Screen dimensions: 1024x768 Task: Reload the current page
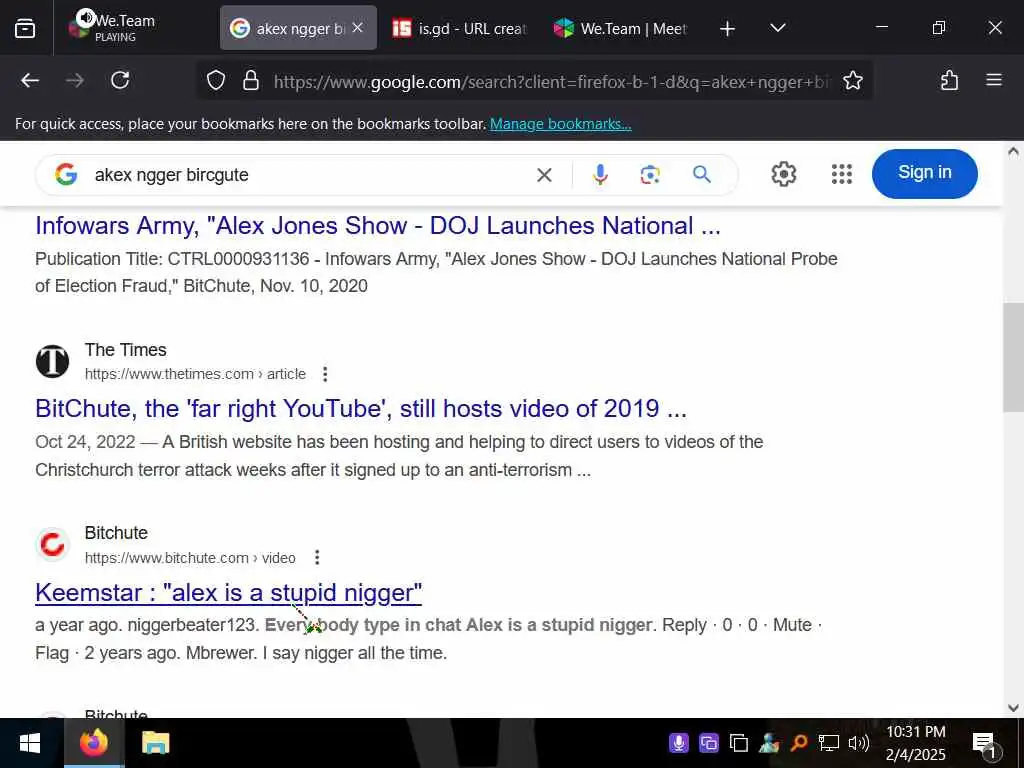click(120, 80)
